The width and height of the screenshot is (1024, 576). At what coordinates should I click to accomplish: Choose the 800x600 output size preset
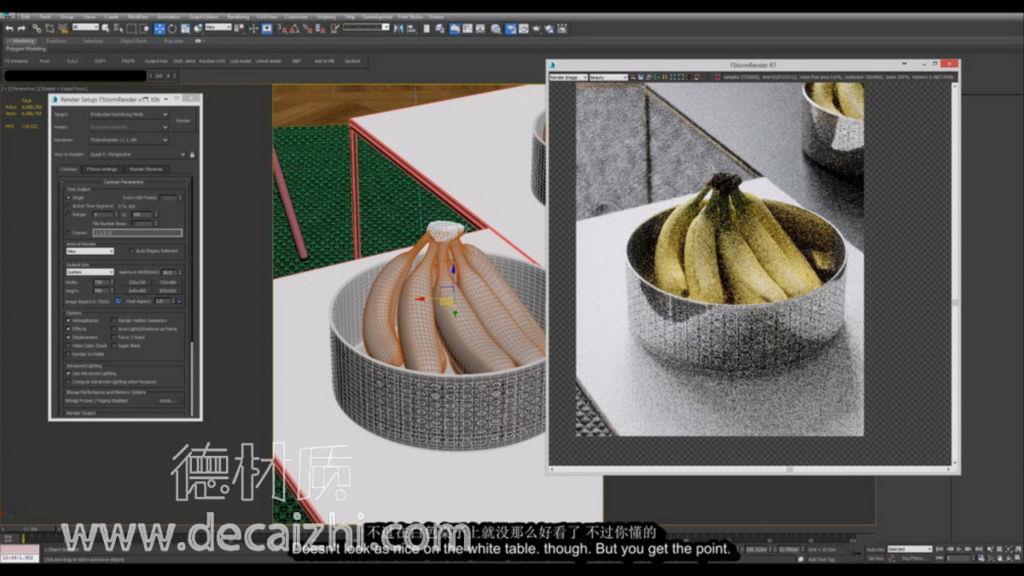pyautogui.click(x=168, y=291)
